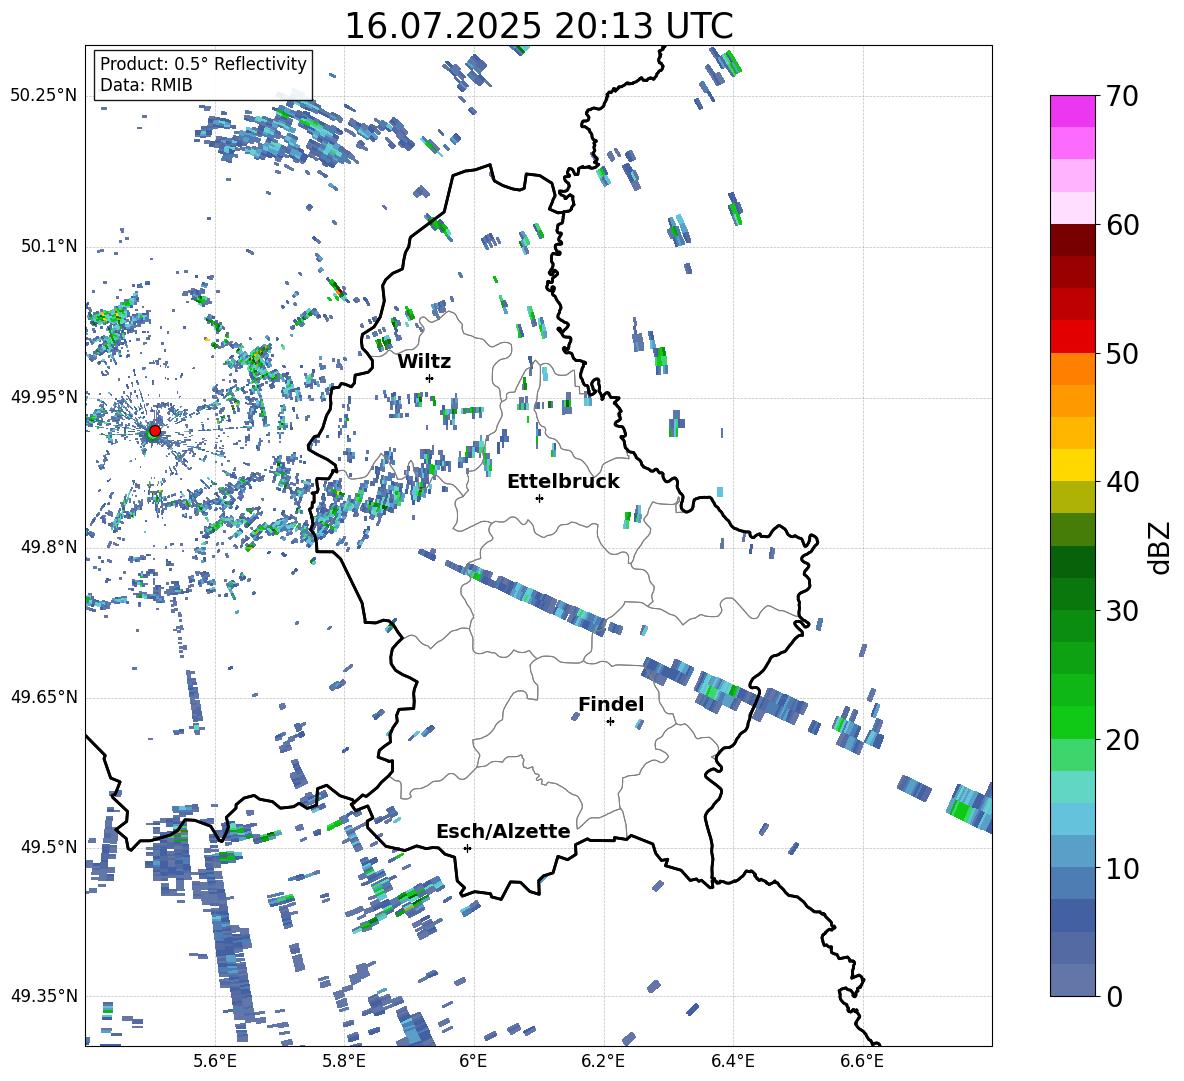Image resolution: width=1184 pixels, height=1081 pixels.
Task: Click the Findel station cross marker
Action: pos(610,722)
